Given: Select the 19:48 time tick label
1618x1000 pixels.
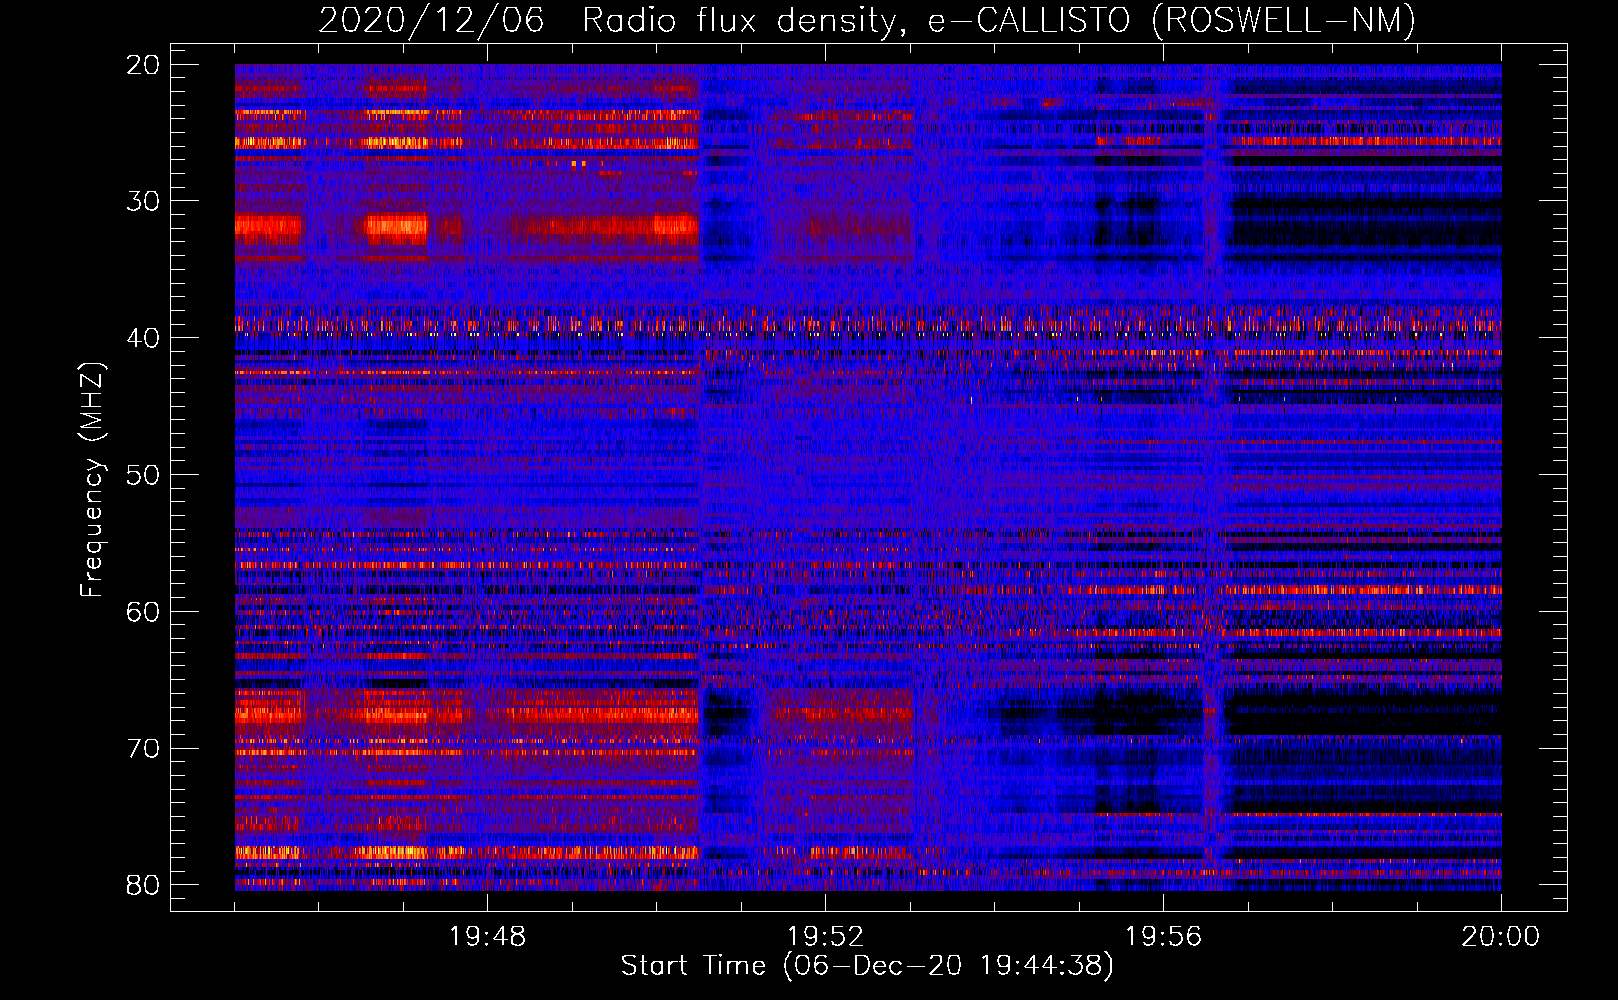Looking at the screenshot, I should pos(487,937).
